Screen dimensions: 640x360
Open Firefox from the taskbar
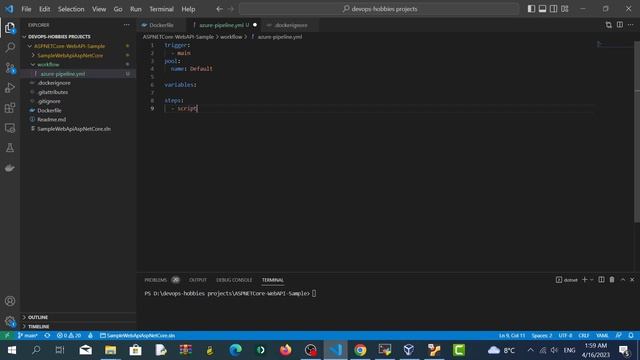click(x=286, y=350)
